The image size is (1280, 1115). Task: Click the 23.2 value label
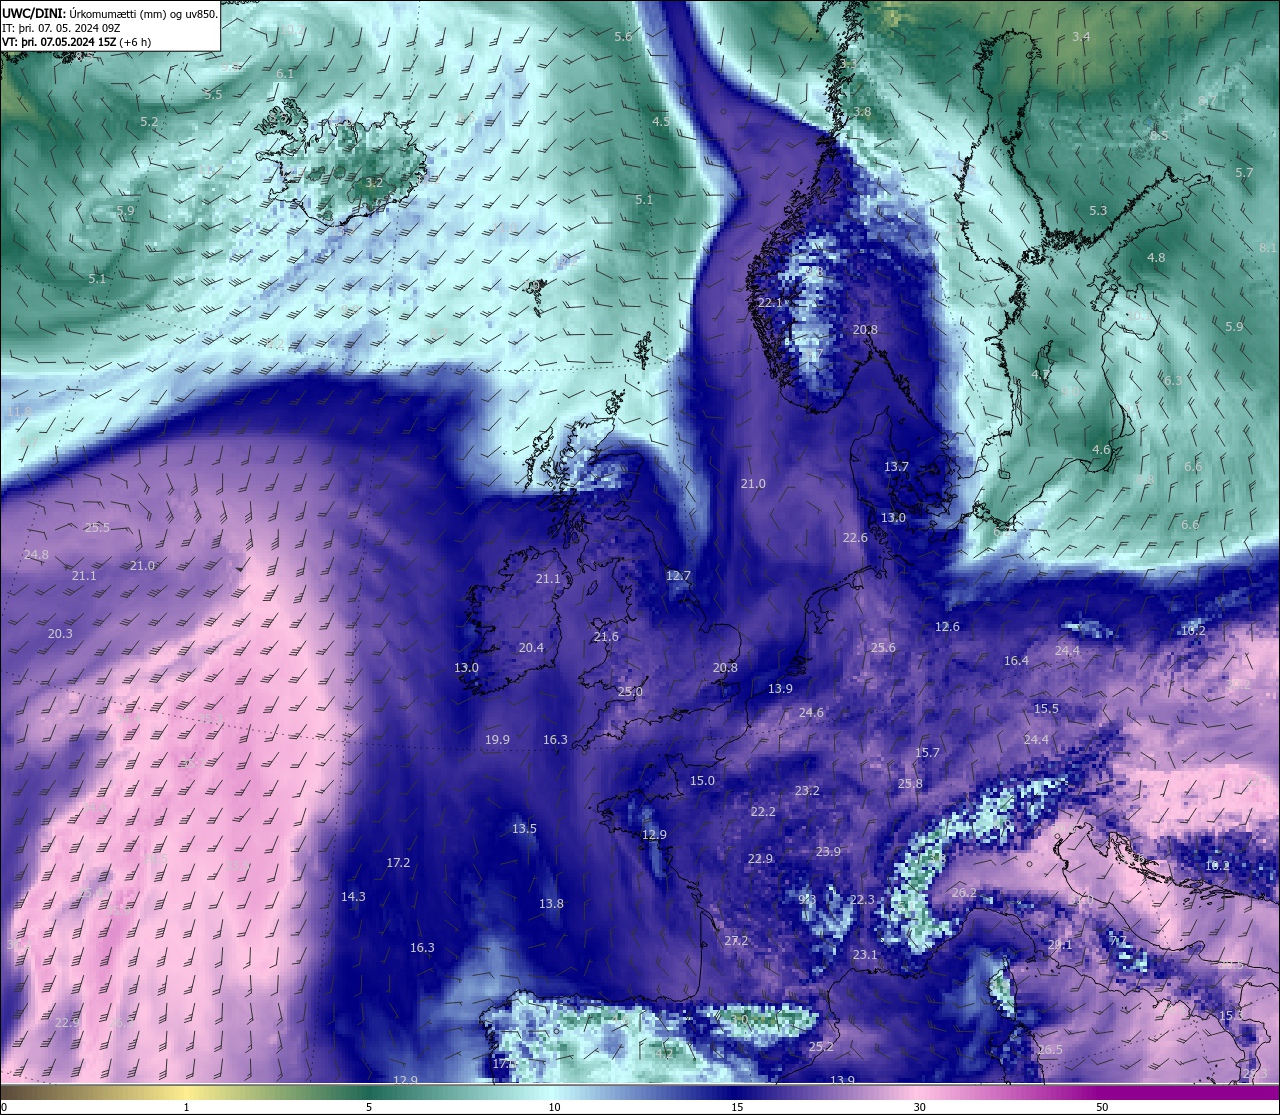click(807, 791)
